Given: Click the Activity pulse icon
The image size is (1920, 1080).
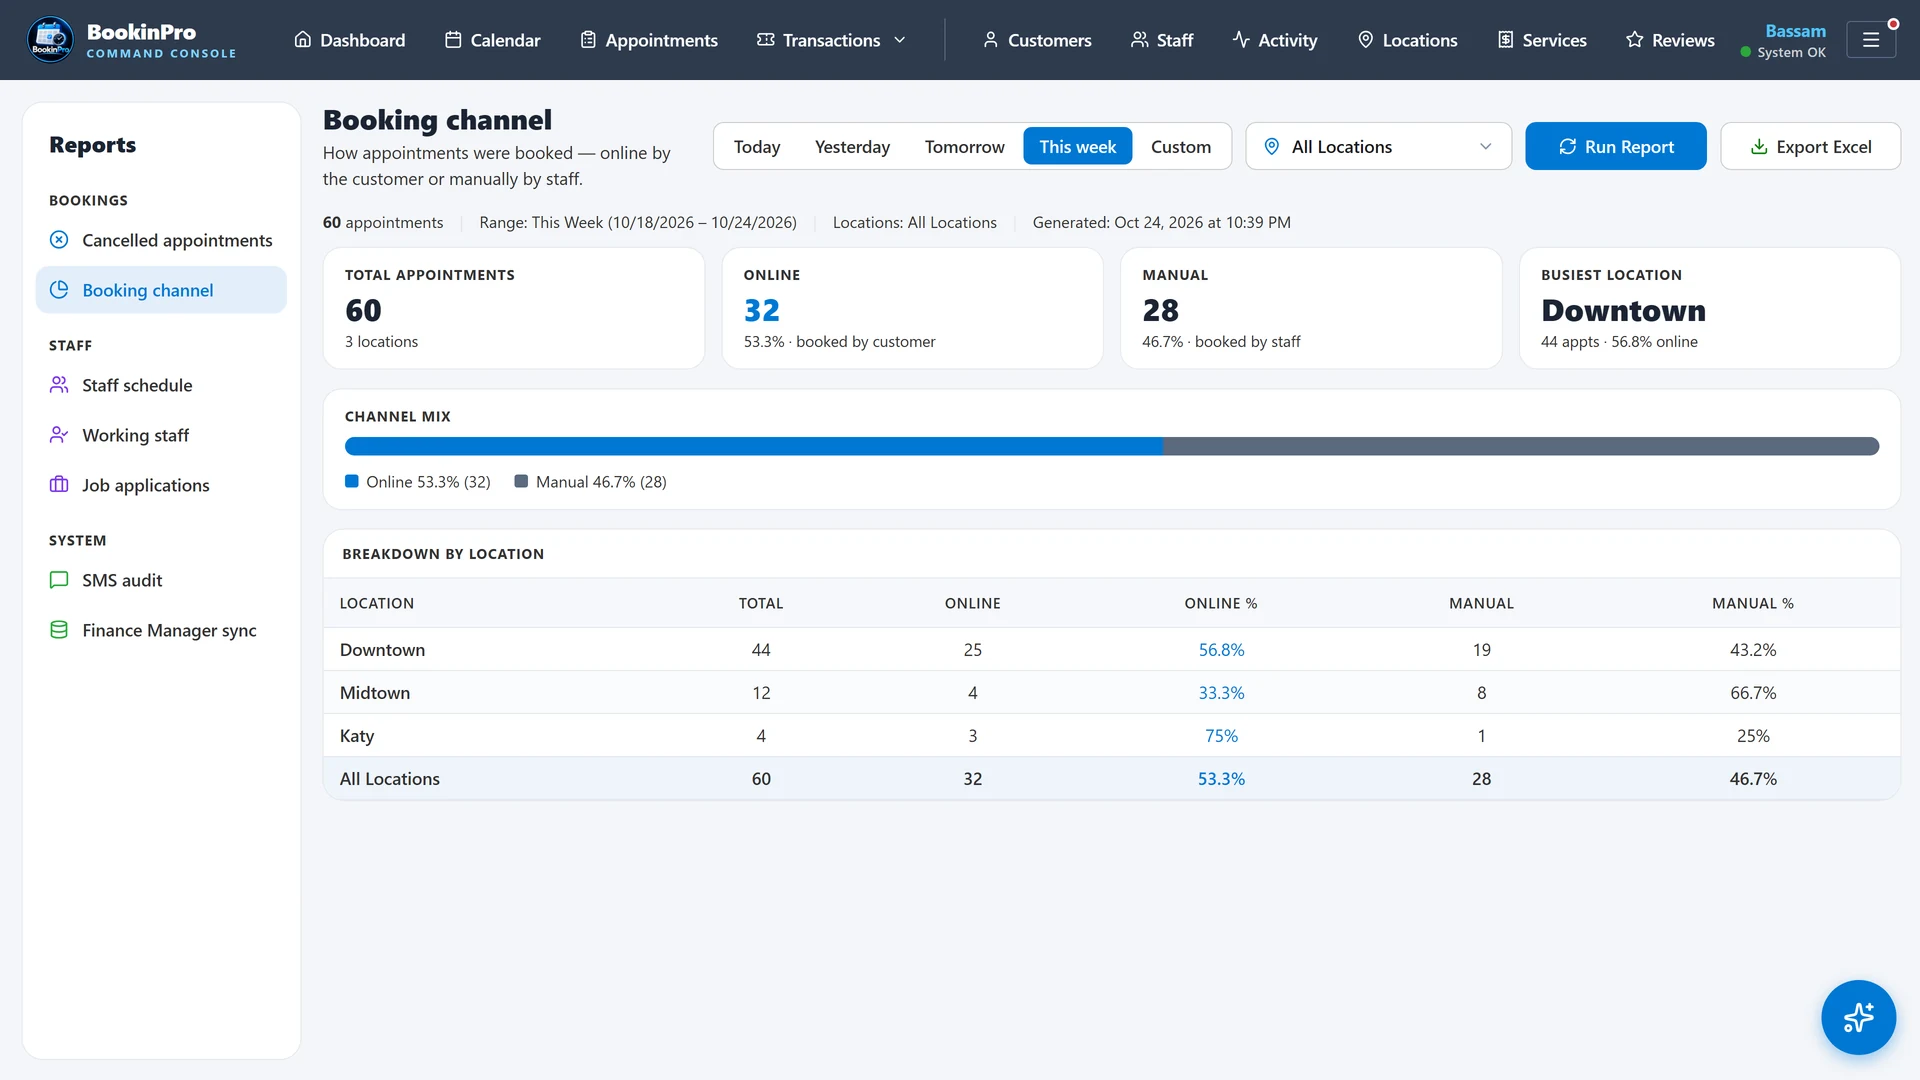Looking at the screenshot, I should click(1241, 40).
